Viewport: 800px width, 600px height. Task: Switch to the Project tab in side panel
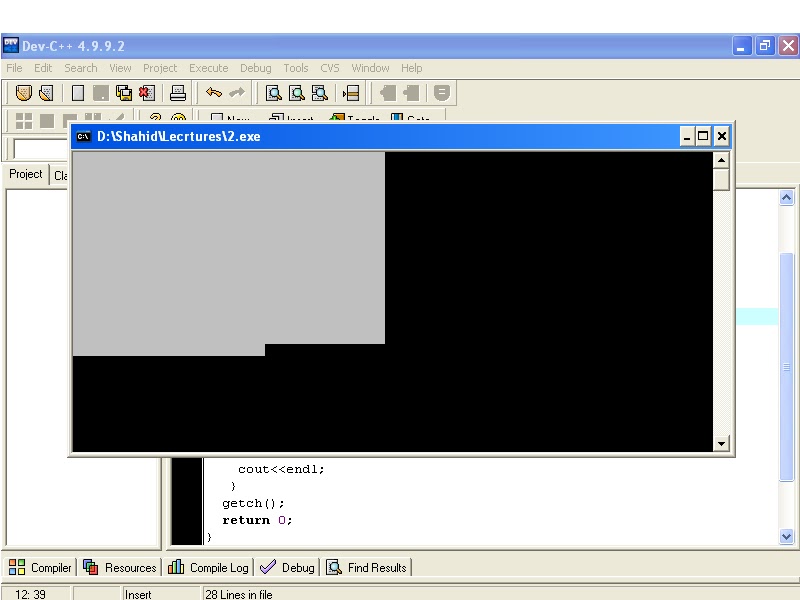tap(26, 174)
